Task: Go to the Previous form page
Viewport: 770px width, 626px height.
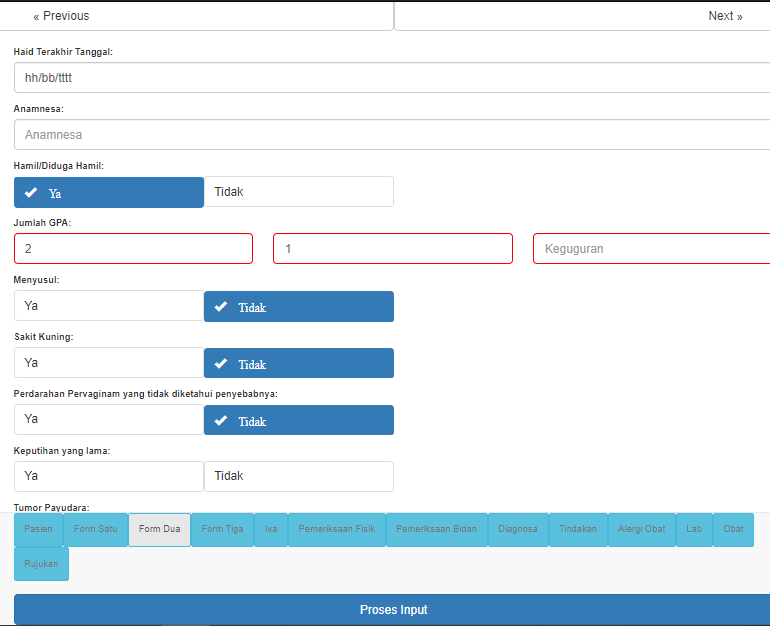Action: click(x=196, y=16)
